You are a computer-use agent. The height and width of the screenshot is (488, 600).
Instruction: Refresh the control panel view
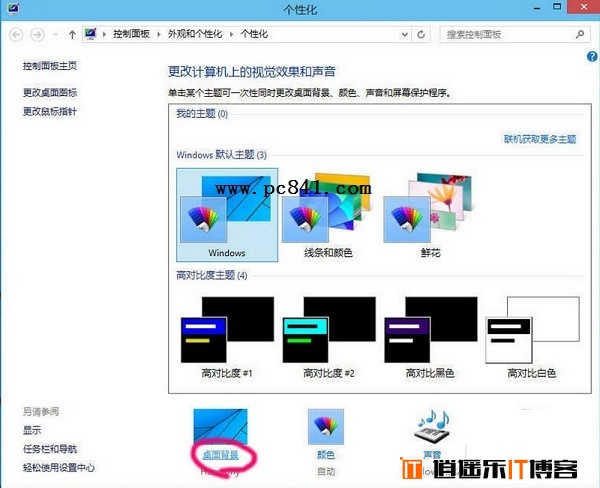coord(421,35)
